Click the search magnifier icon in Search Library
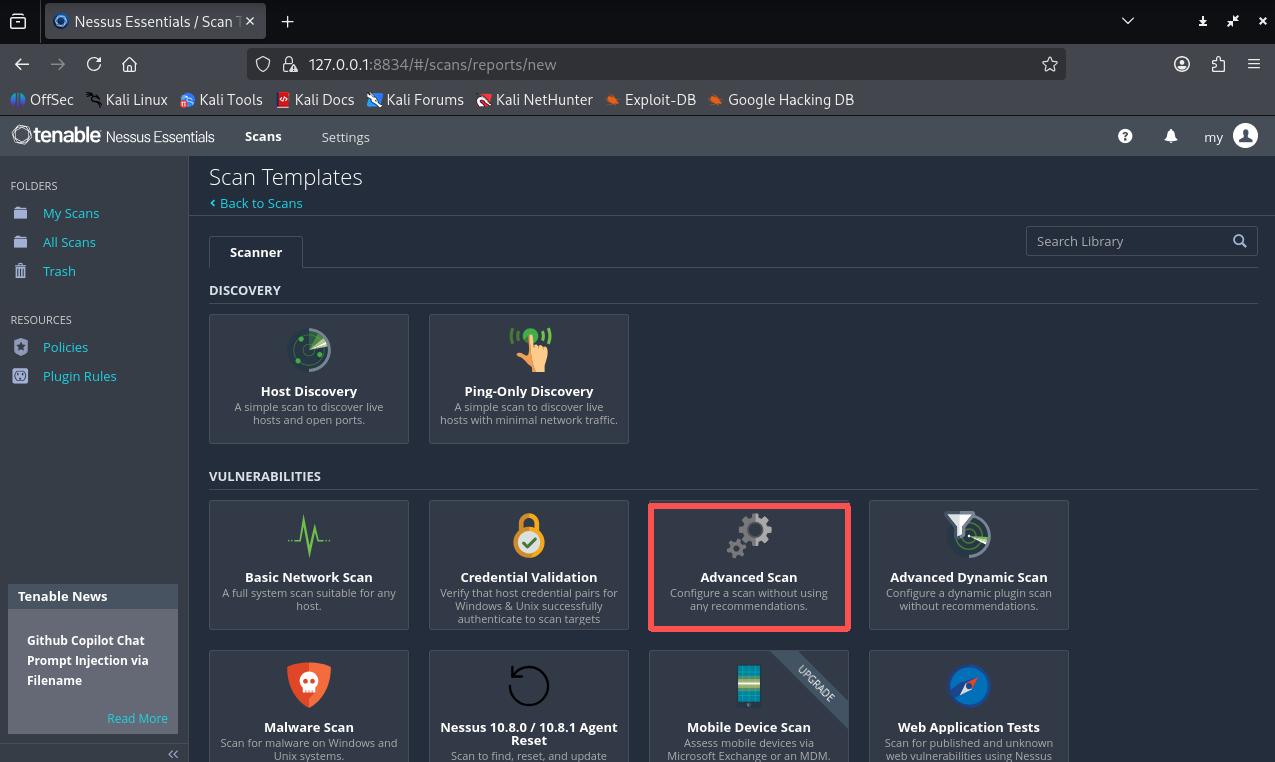 1240,241
